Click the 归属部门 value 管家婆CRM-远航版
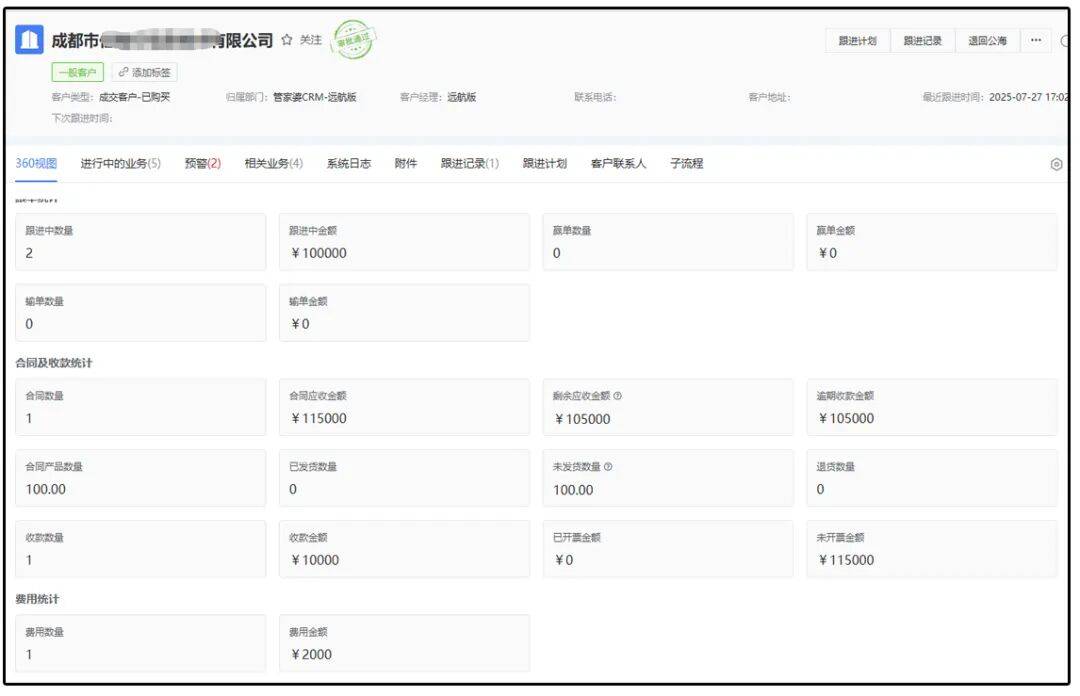Image resolution: width=1080 pixels, height=696 pixels. click(x=315, y=97)
